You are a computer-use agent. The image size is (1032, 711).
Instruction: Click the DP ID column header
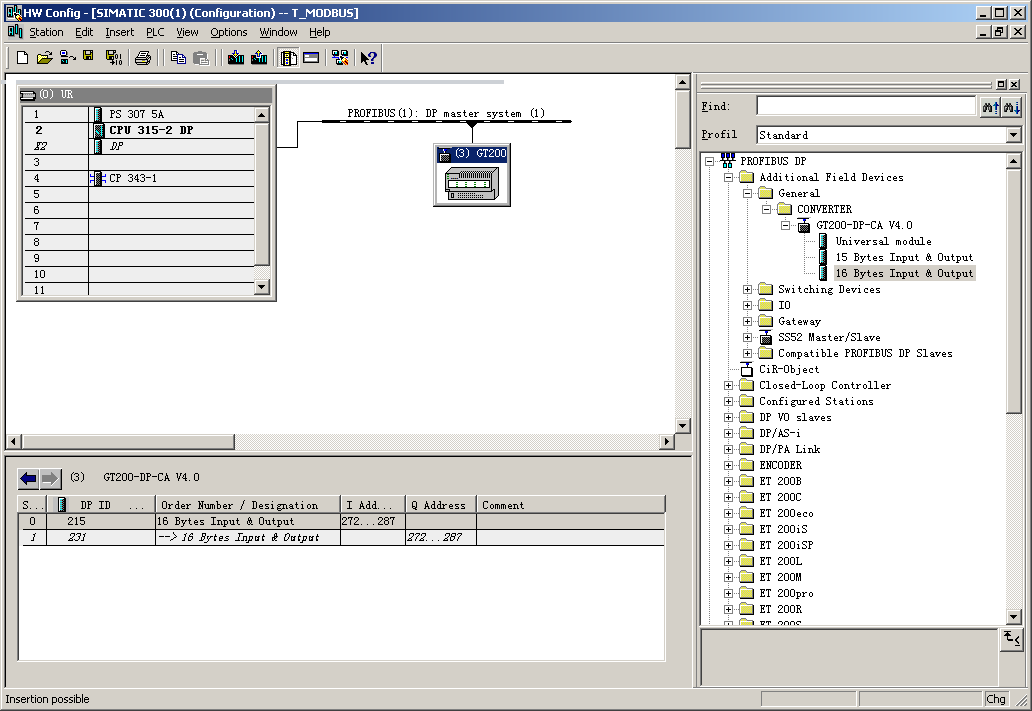(100, 505)
